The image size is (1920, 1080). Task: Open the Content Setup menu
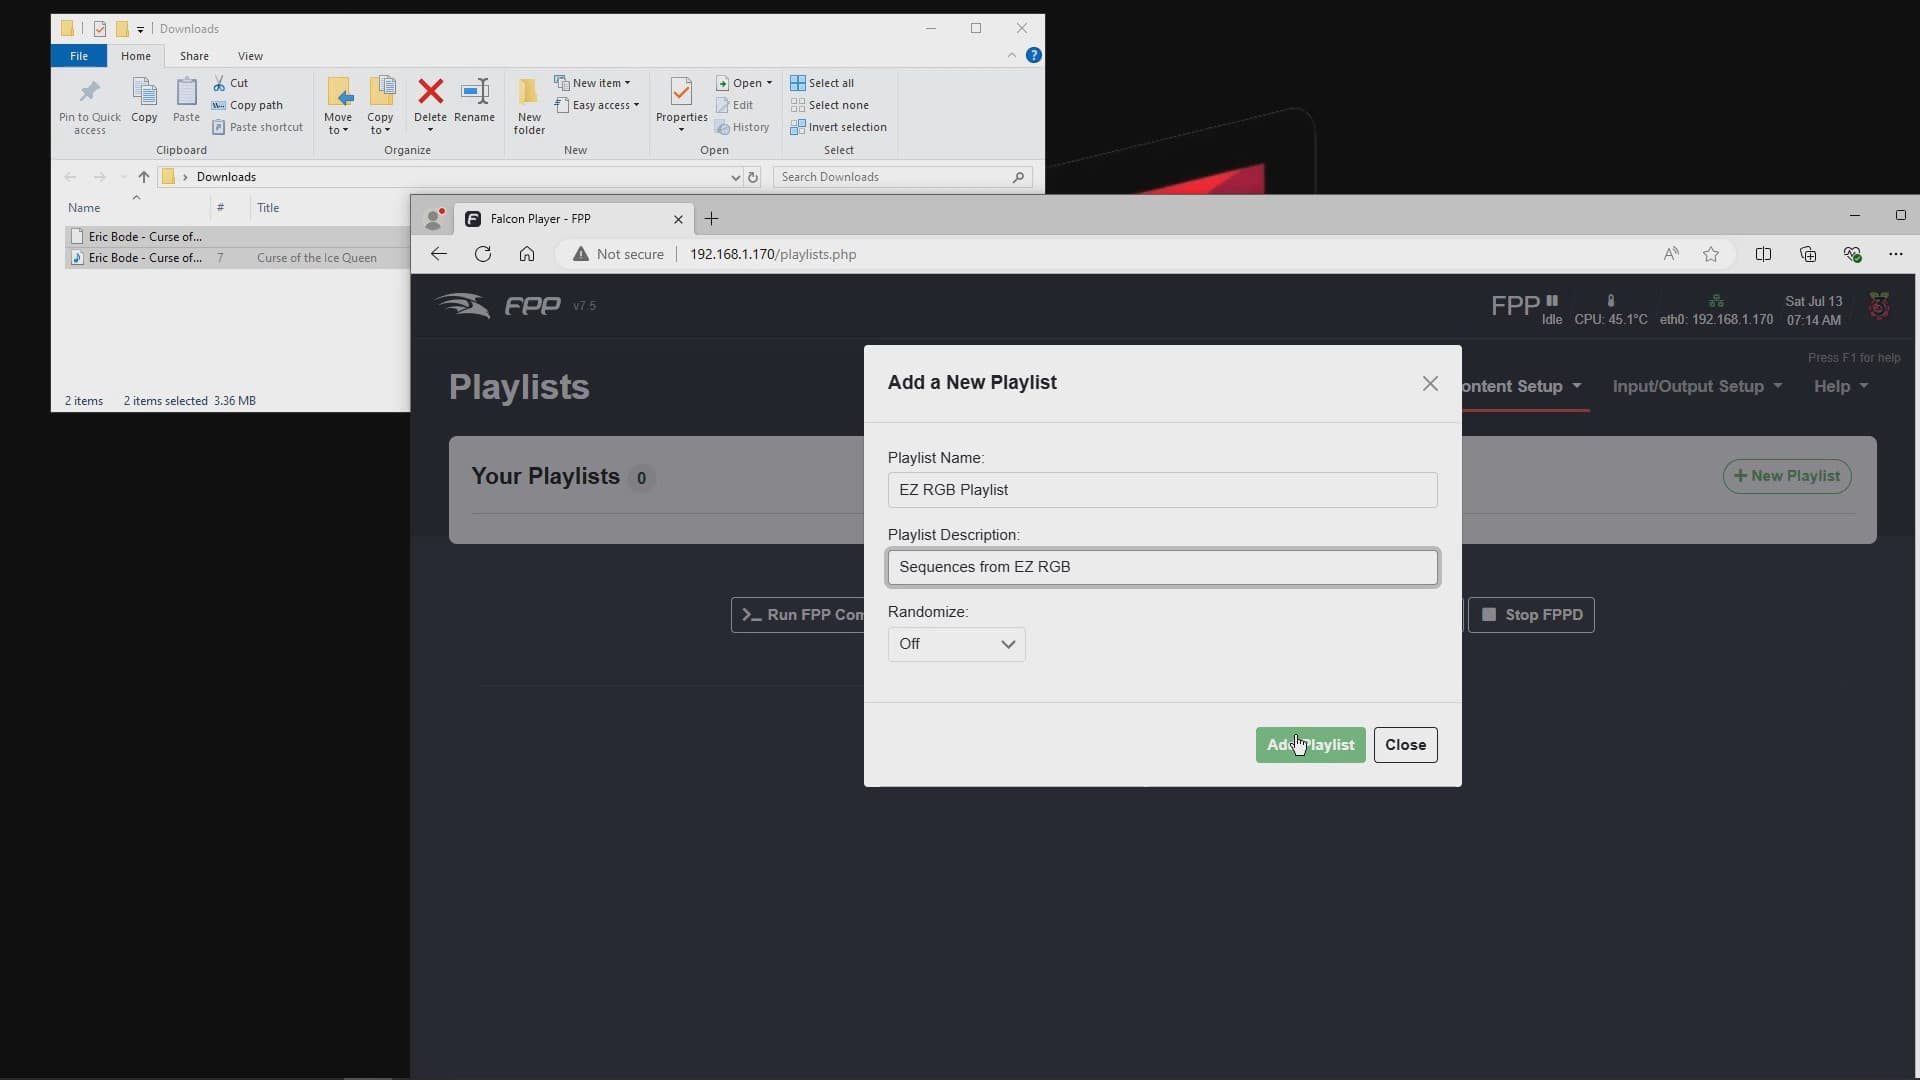pyautogui.click(x=1522, y=387)
